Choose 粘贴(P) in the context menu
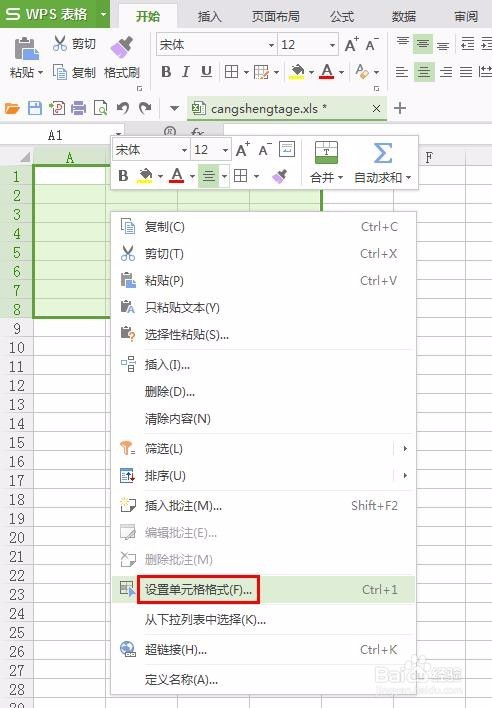The image size is (492, 708). click(x=263, y=281)
